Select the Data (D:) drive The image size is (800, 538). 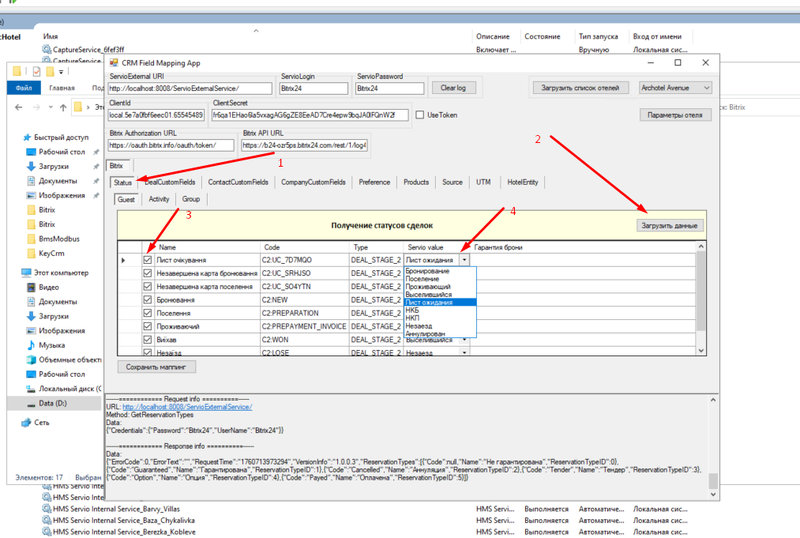point(53,402)
